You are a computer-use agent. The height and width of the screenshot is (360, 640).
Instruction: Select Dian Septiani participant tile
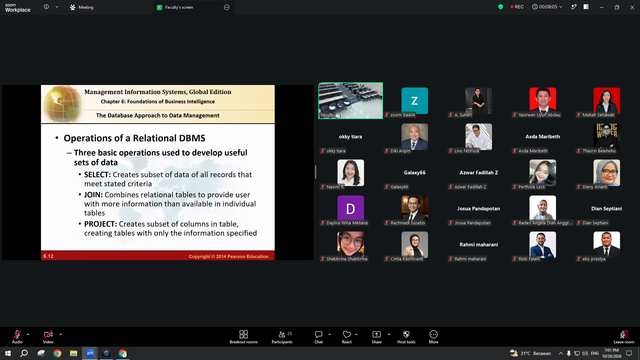click(x=607, y=209)
